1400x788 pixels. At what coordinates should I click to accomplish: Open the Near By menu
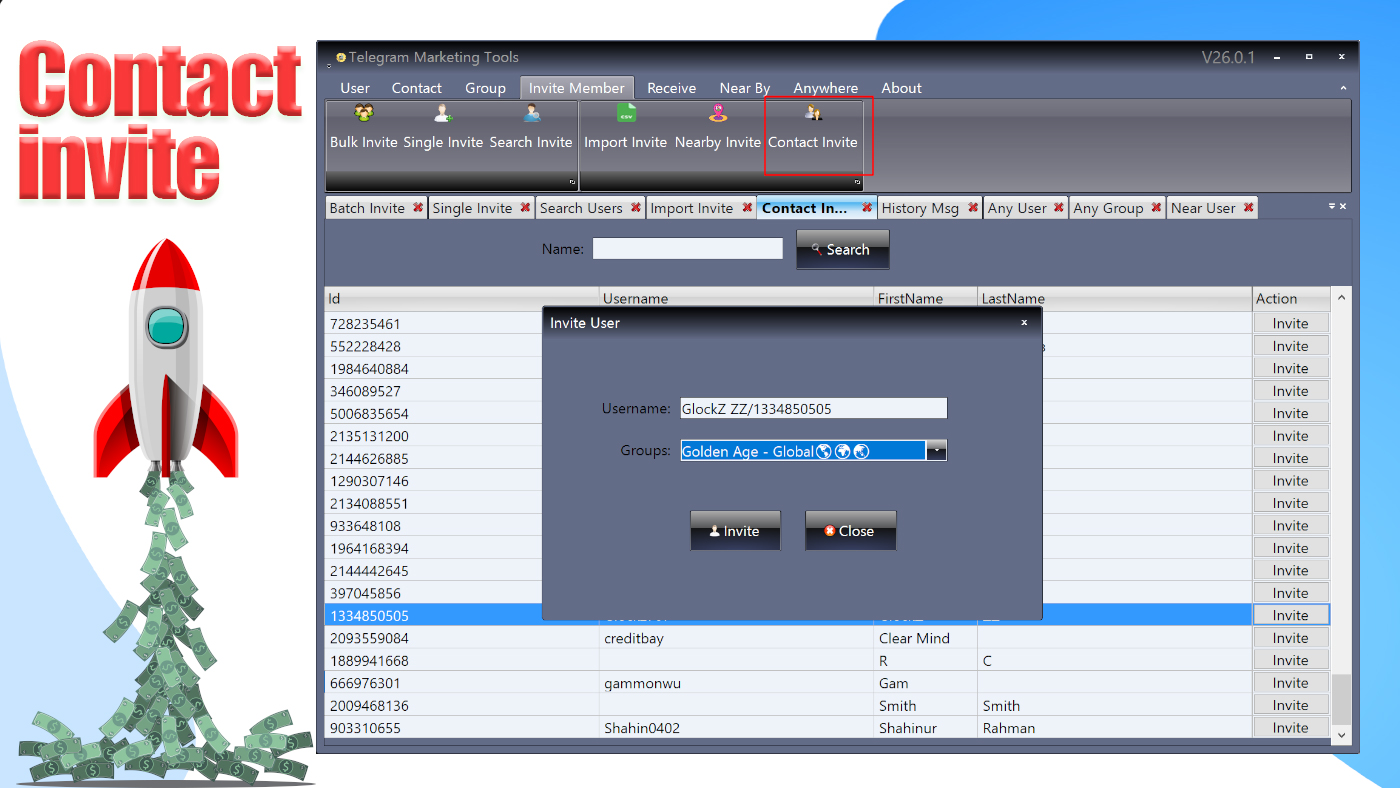[x=744, y=88]
